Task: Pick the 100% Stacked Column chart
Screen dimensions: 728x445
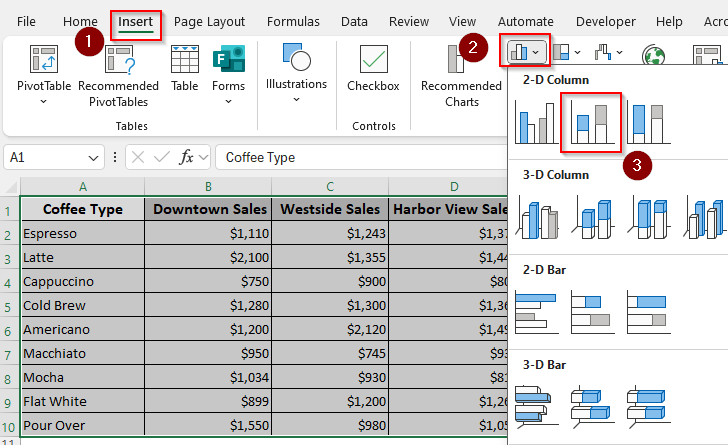Action: tap(647, 123)
